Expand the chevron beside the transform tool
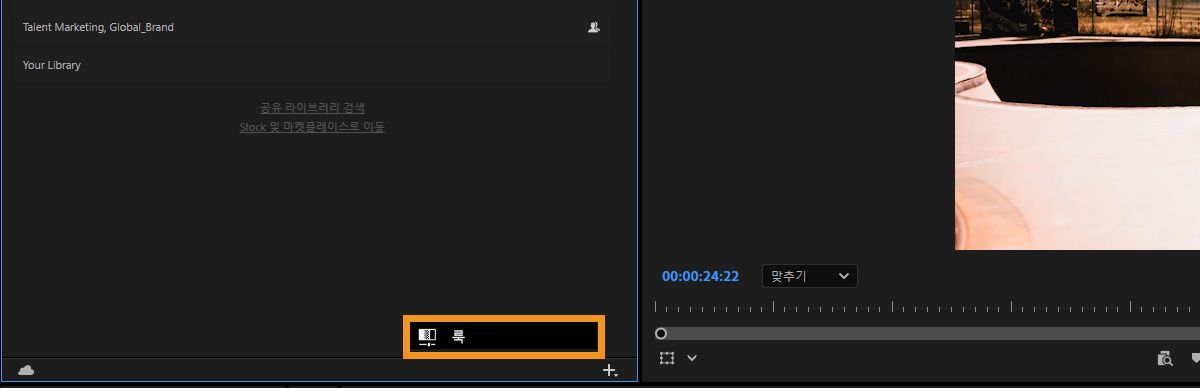The width and height of the screenshot is (1200, 388). (x=691, y=357)
